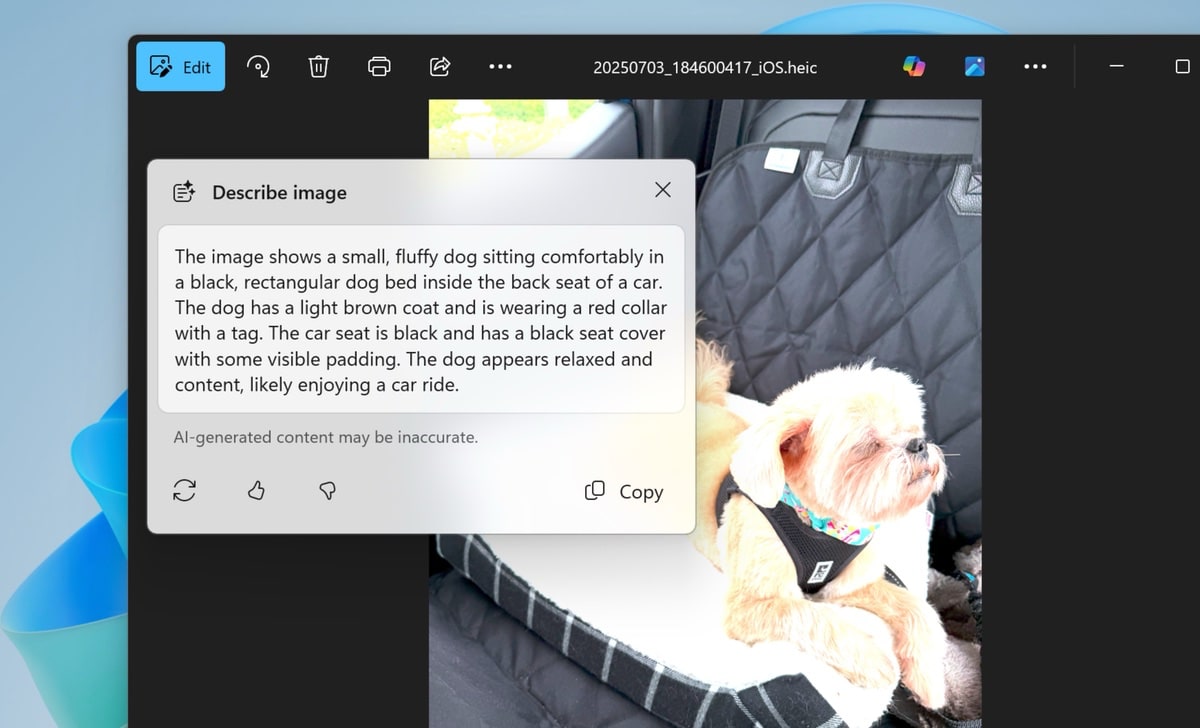The image size is (1200, 728).
Task: Copy the generated description
Action: (x=624, y=491)
